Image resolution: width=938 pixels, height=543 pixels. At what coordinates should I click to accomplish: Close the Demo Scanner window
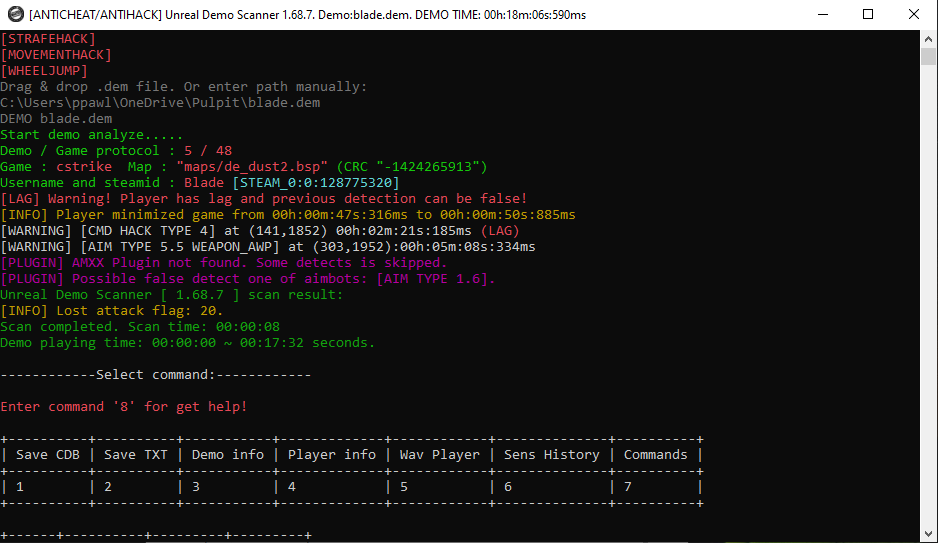[914, 14]
